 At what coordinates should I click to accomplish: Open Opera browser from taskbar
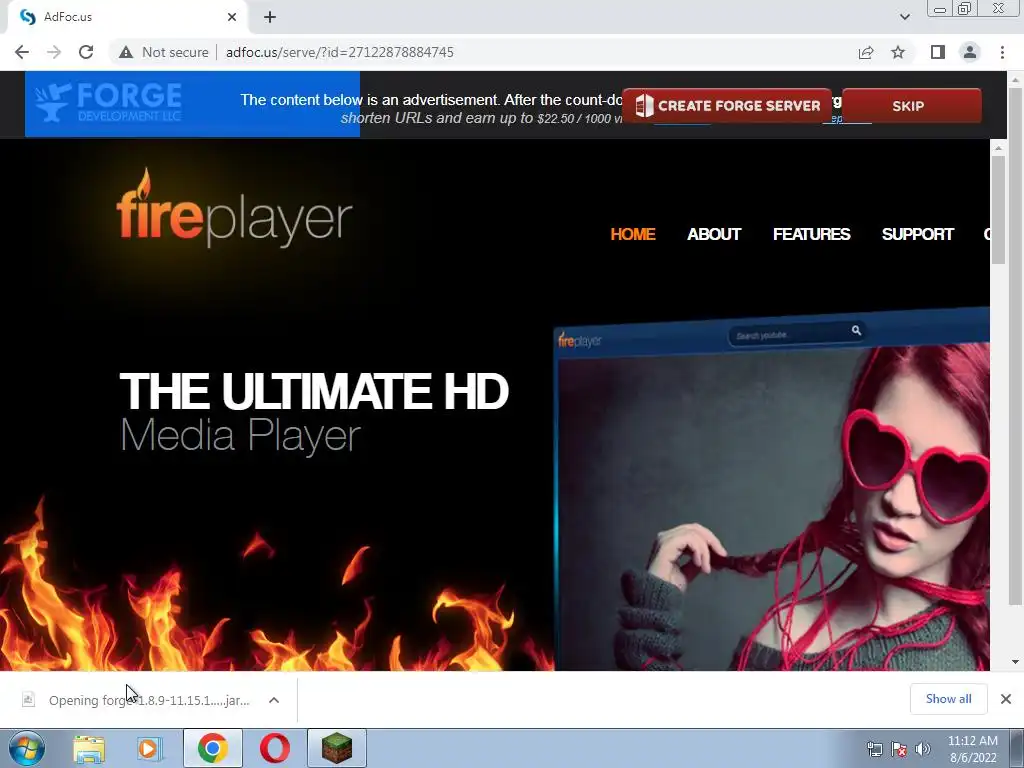tap(274, 748)
